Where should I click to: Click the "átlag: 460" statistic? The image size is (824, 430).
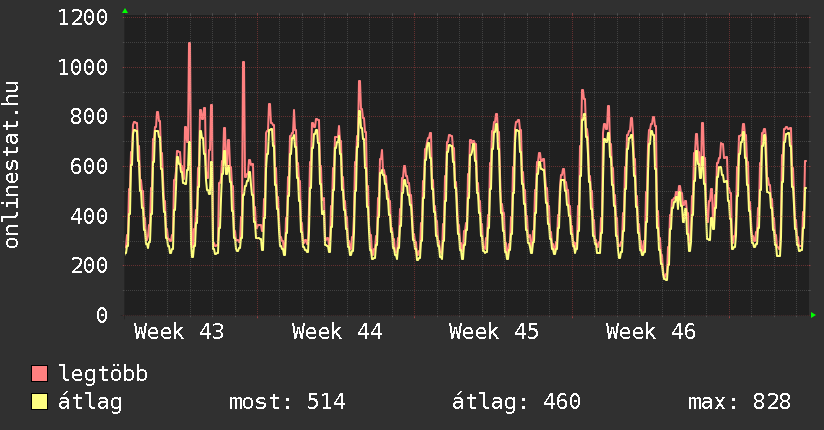pos(517,403)
